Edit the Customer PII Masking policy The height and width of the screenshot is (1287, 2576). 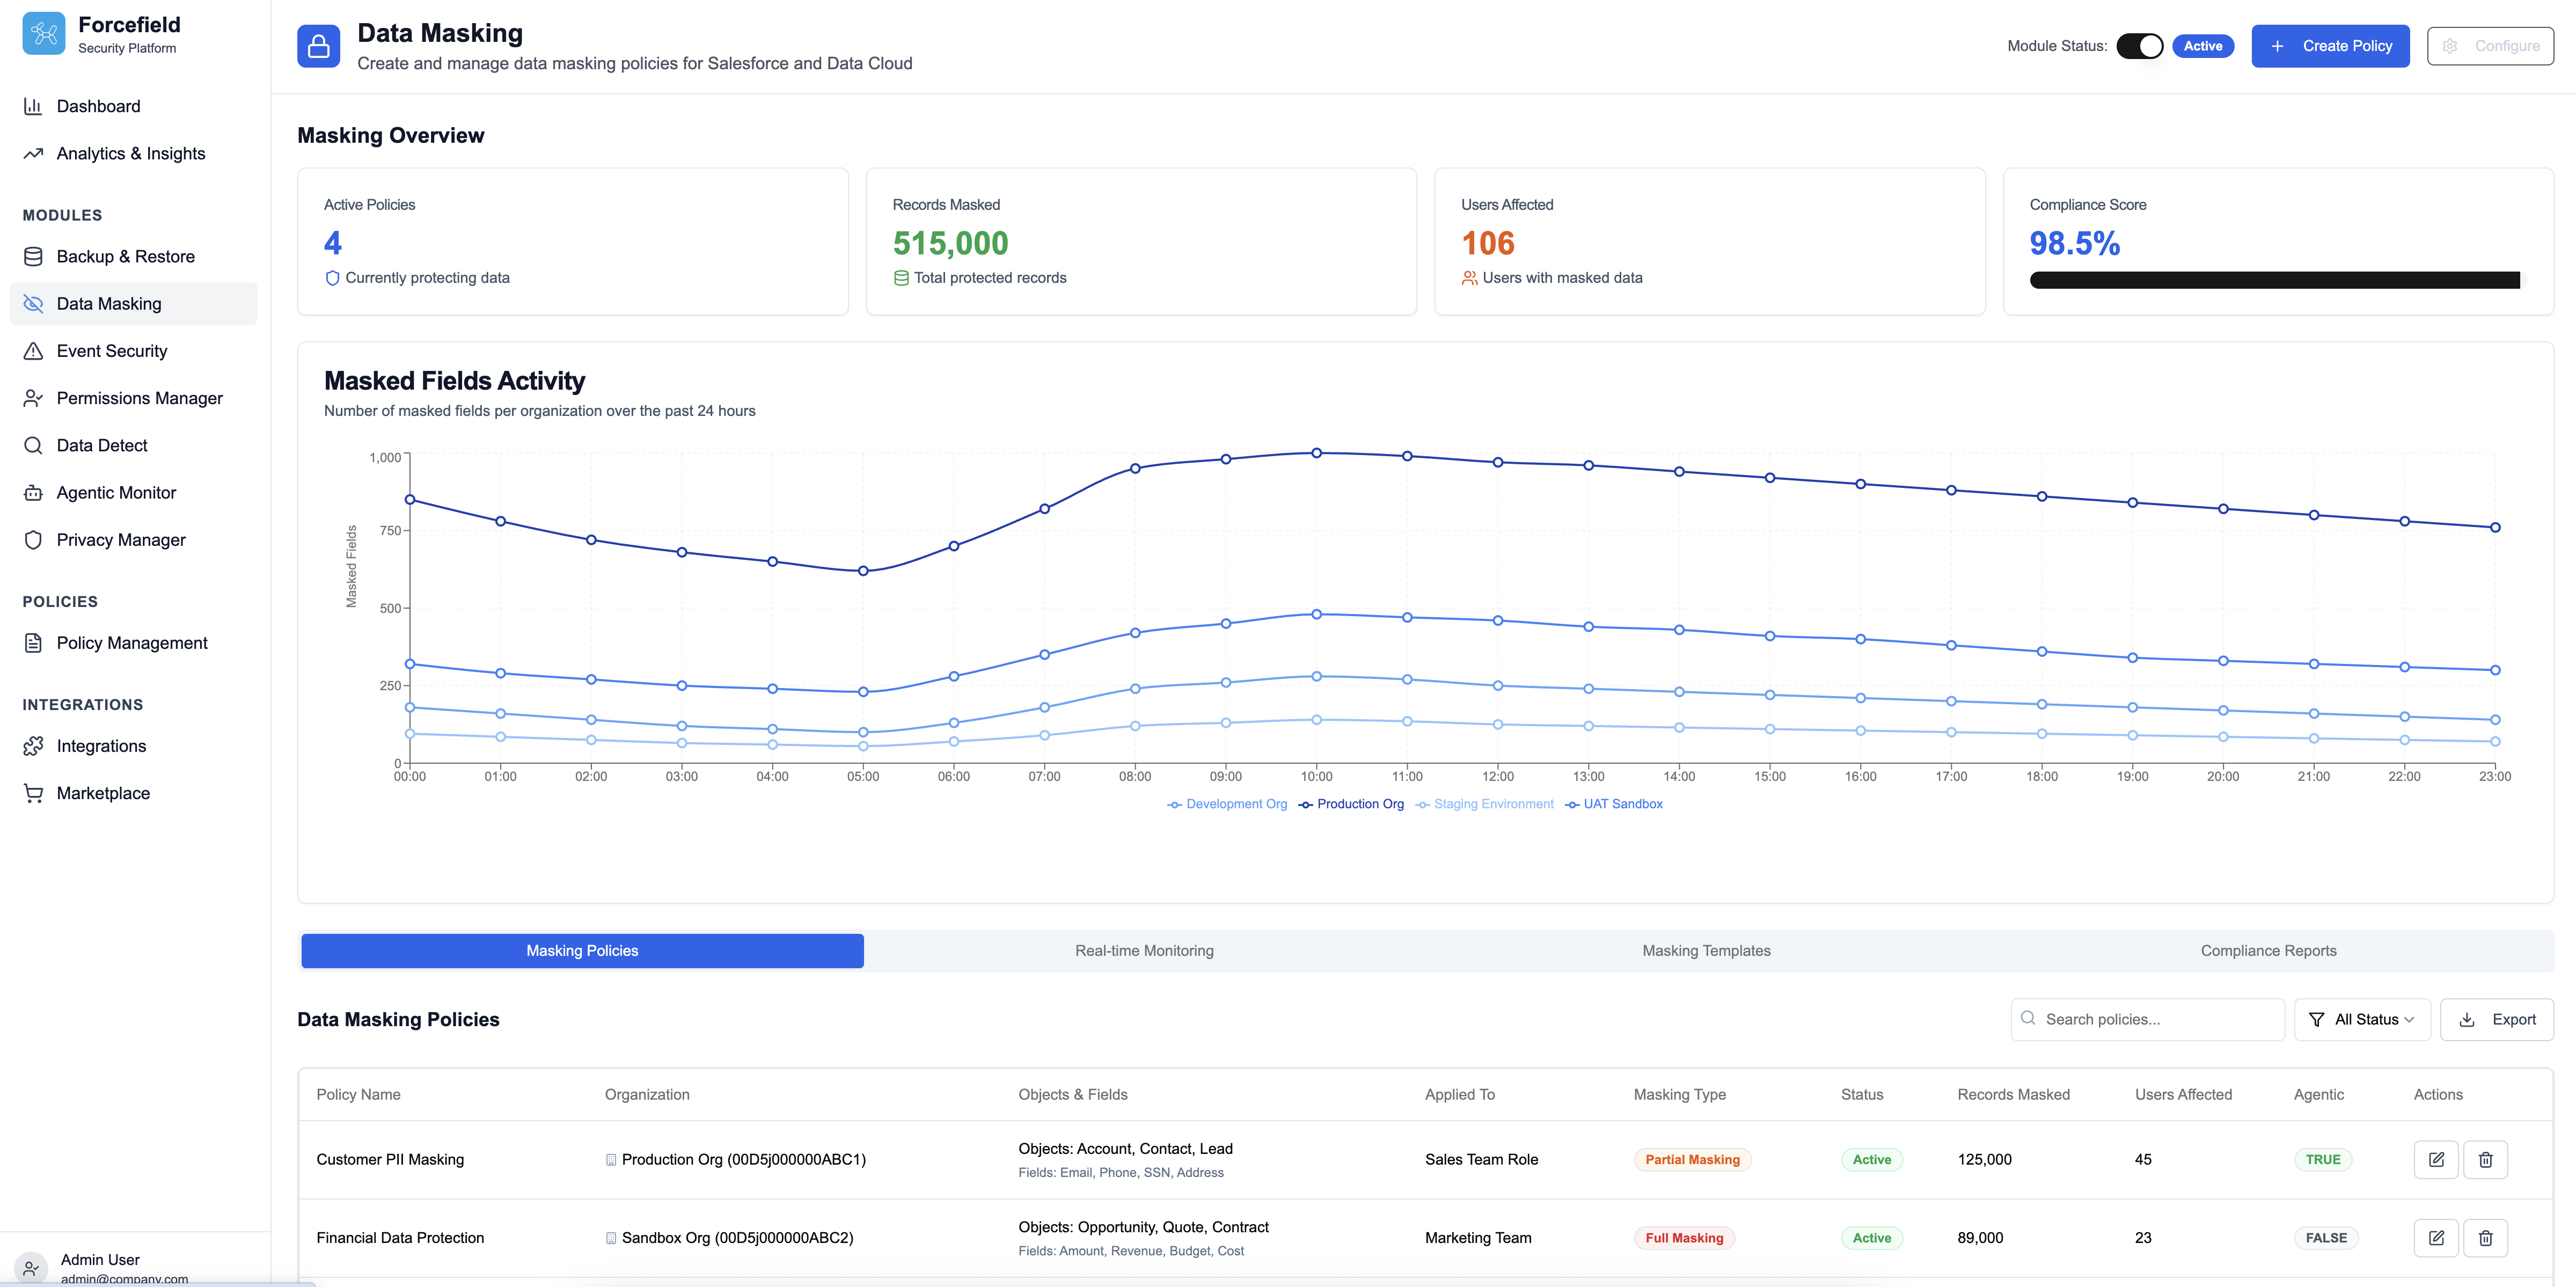coord(2436,1160)
